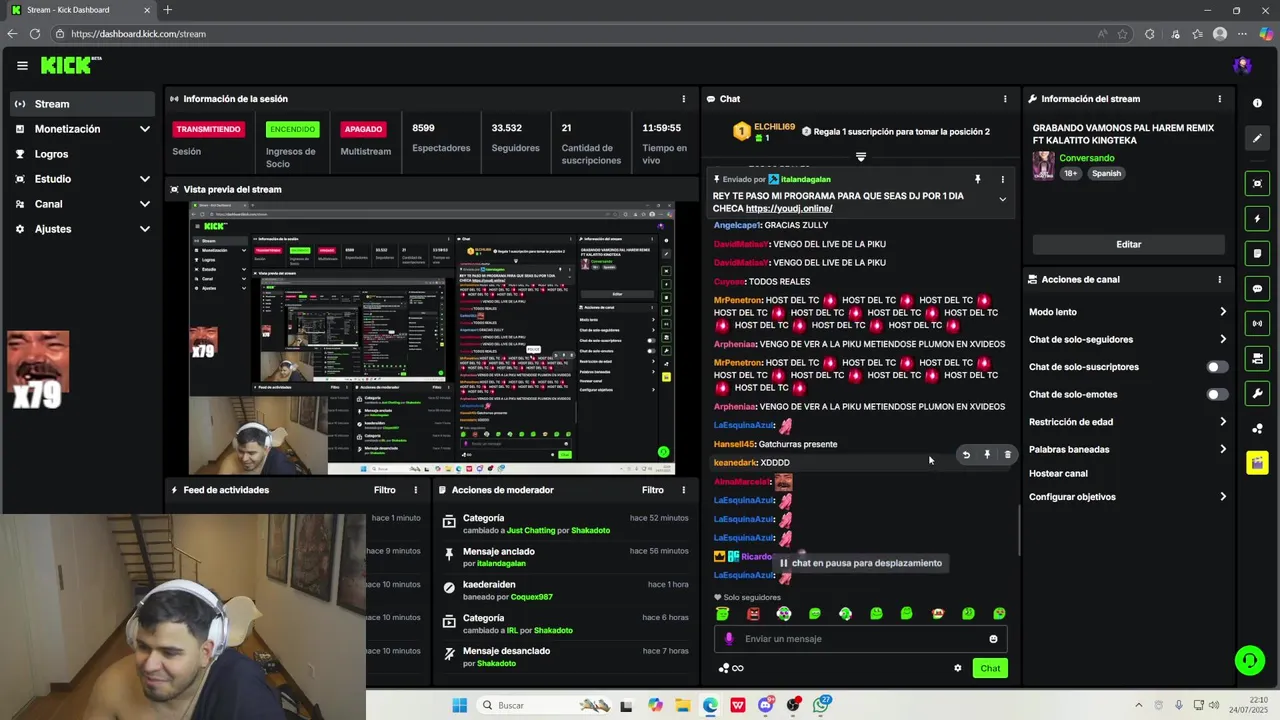
Task: Click the three-dots cluster icon in right sidebar
Action: (x=1257, y=429)
